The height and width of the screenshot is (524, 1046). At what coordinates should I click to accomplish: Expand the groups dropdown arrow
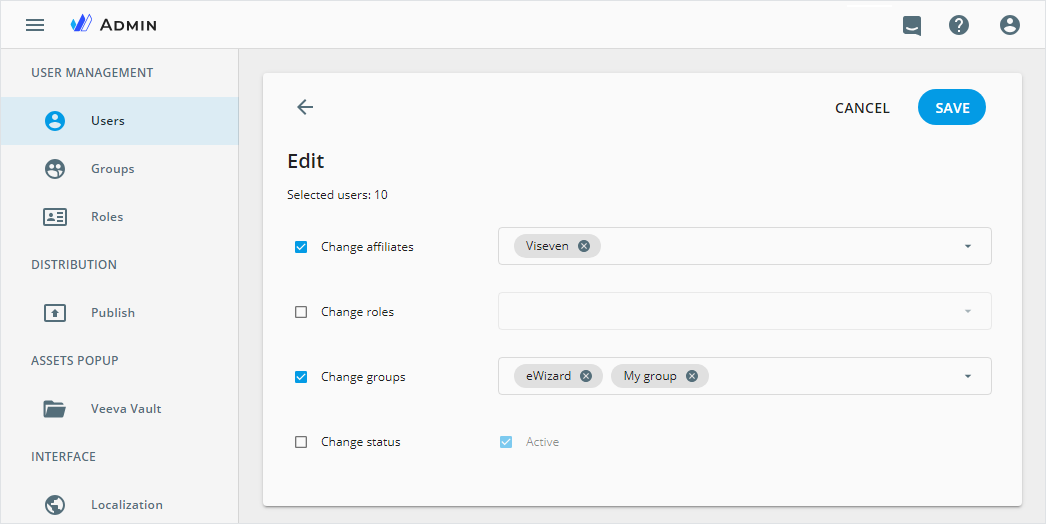[967, 376]
